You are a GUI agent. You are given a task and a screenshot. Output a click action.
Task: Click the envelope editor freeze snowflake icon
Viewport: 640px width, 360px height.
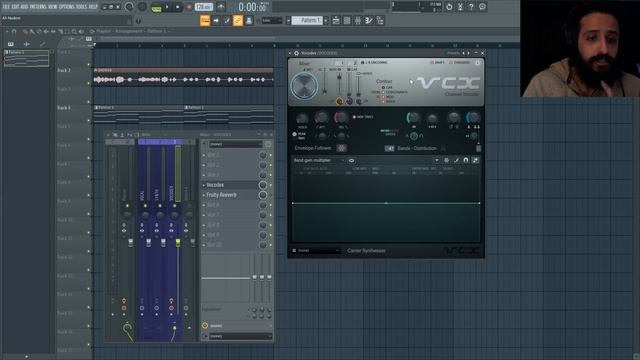pyautogui.click(x=447, y=160)
